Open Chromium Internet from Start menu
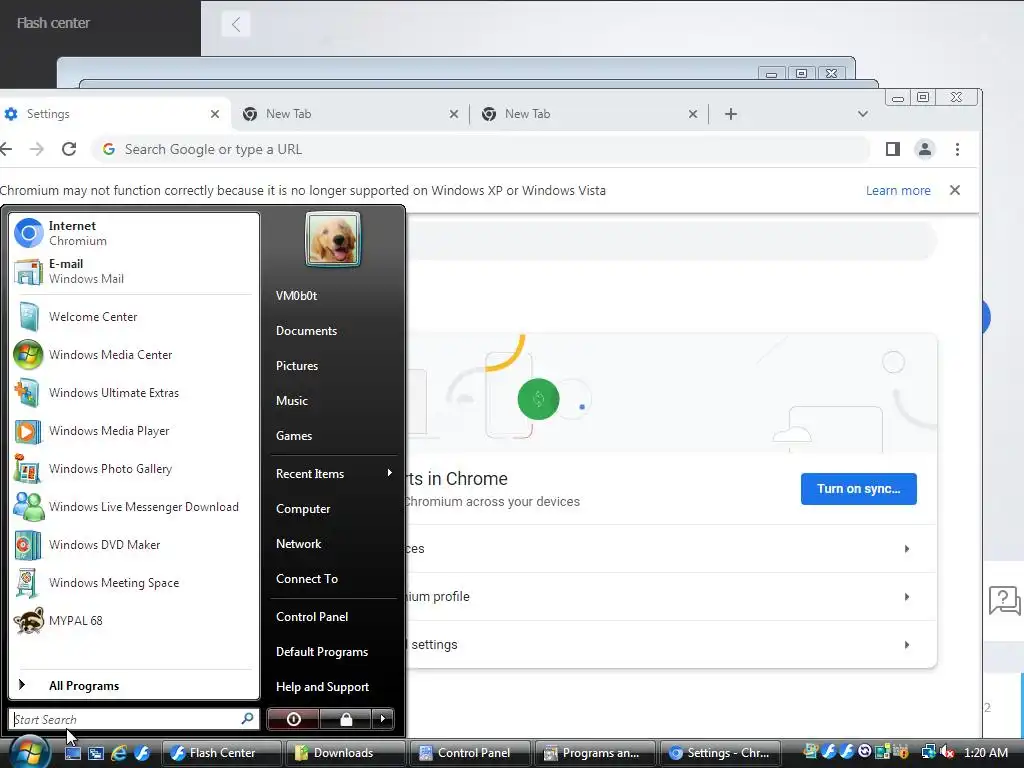The height and width of the screenshot is (768, 1024). pos(134,233)
